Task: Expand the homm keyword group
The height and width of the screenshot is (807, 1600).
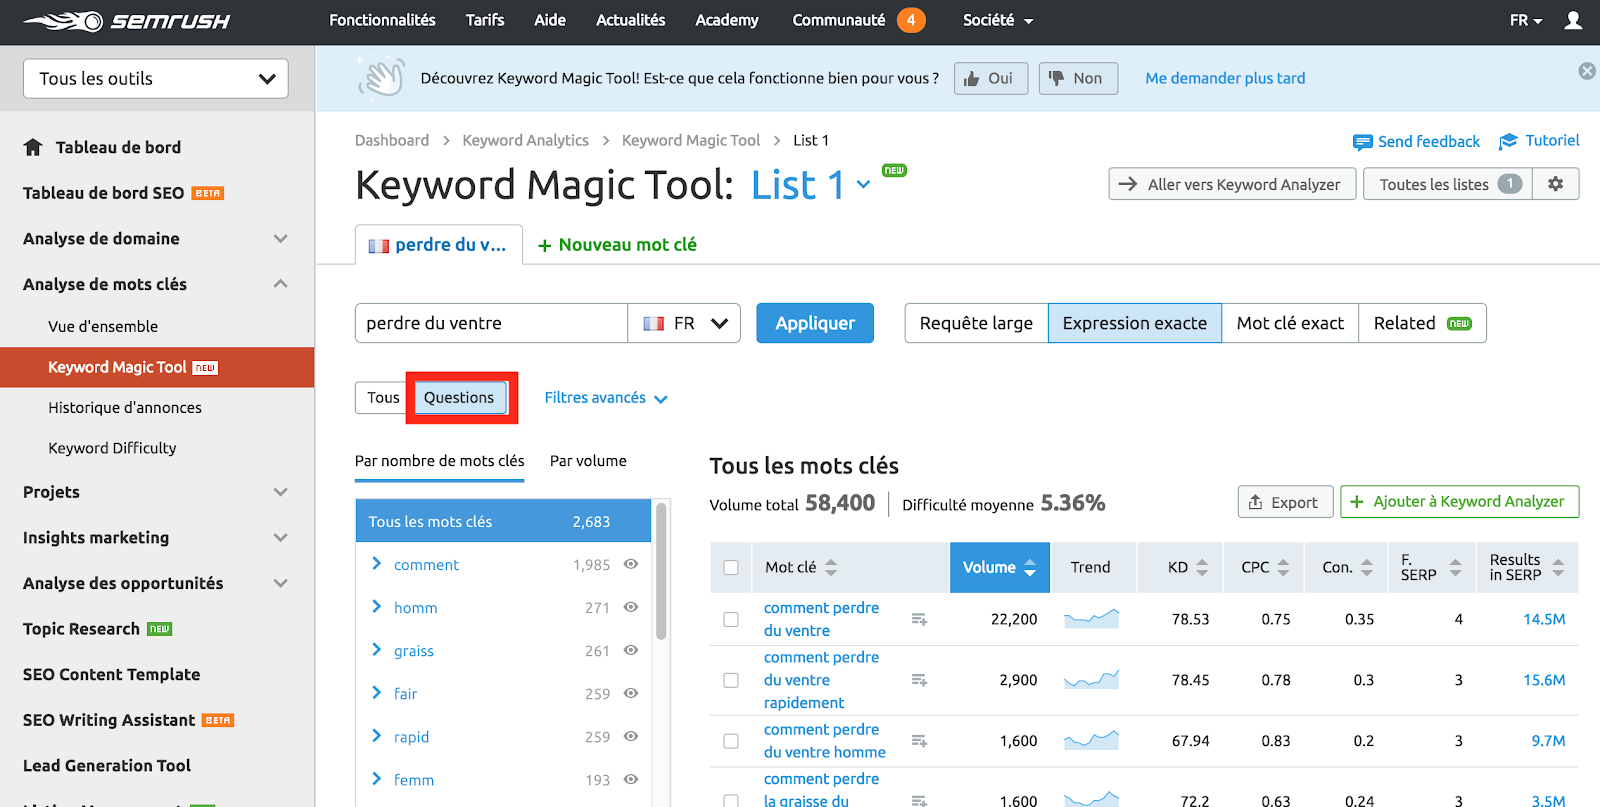Action: [377, 607]
